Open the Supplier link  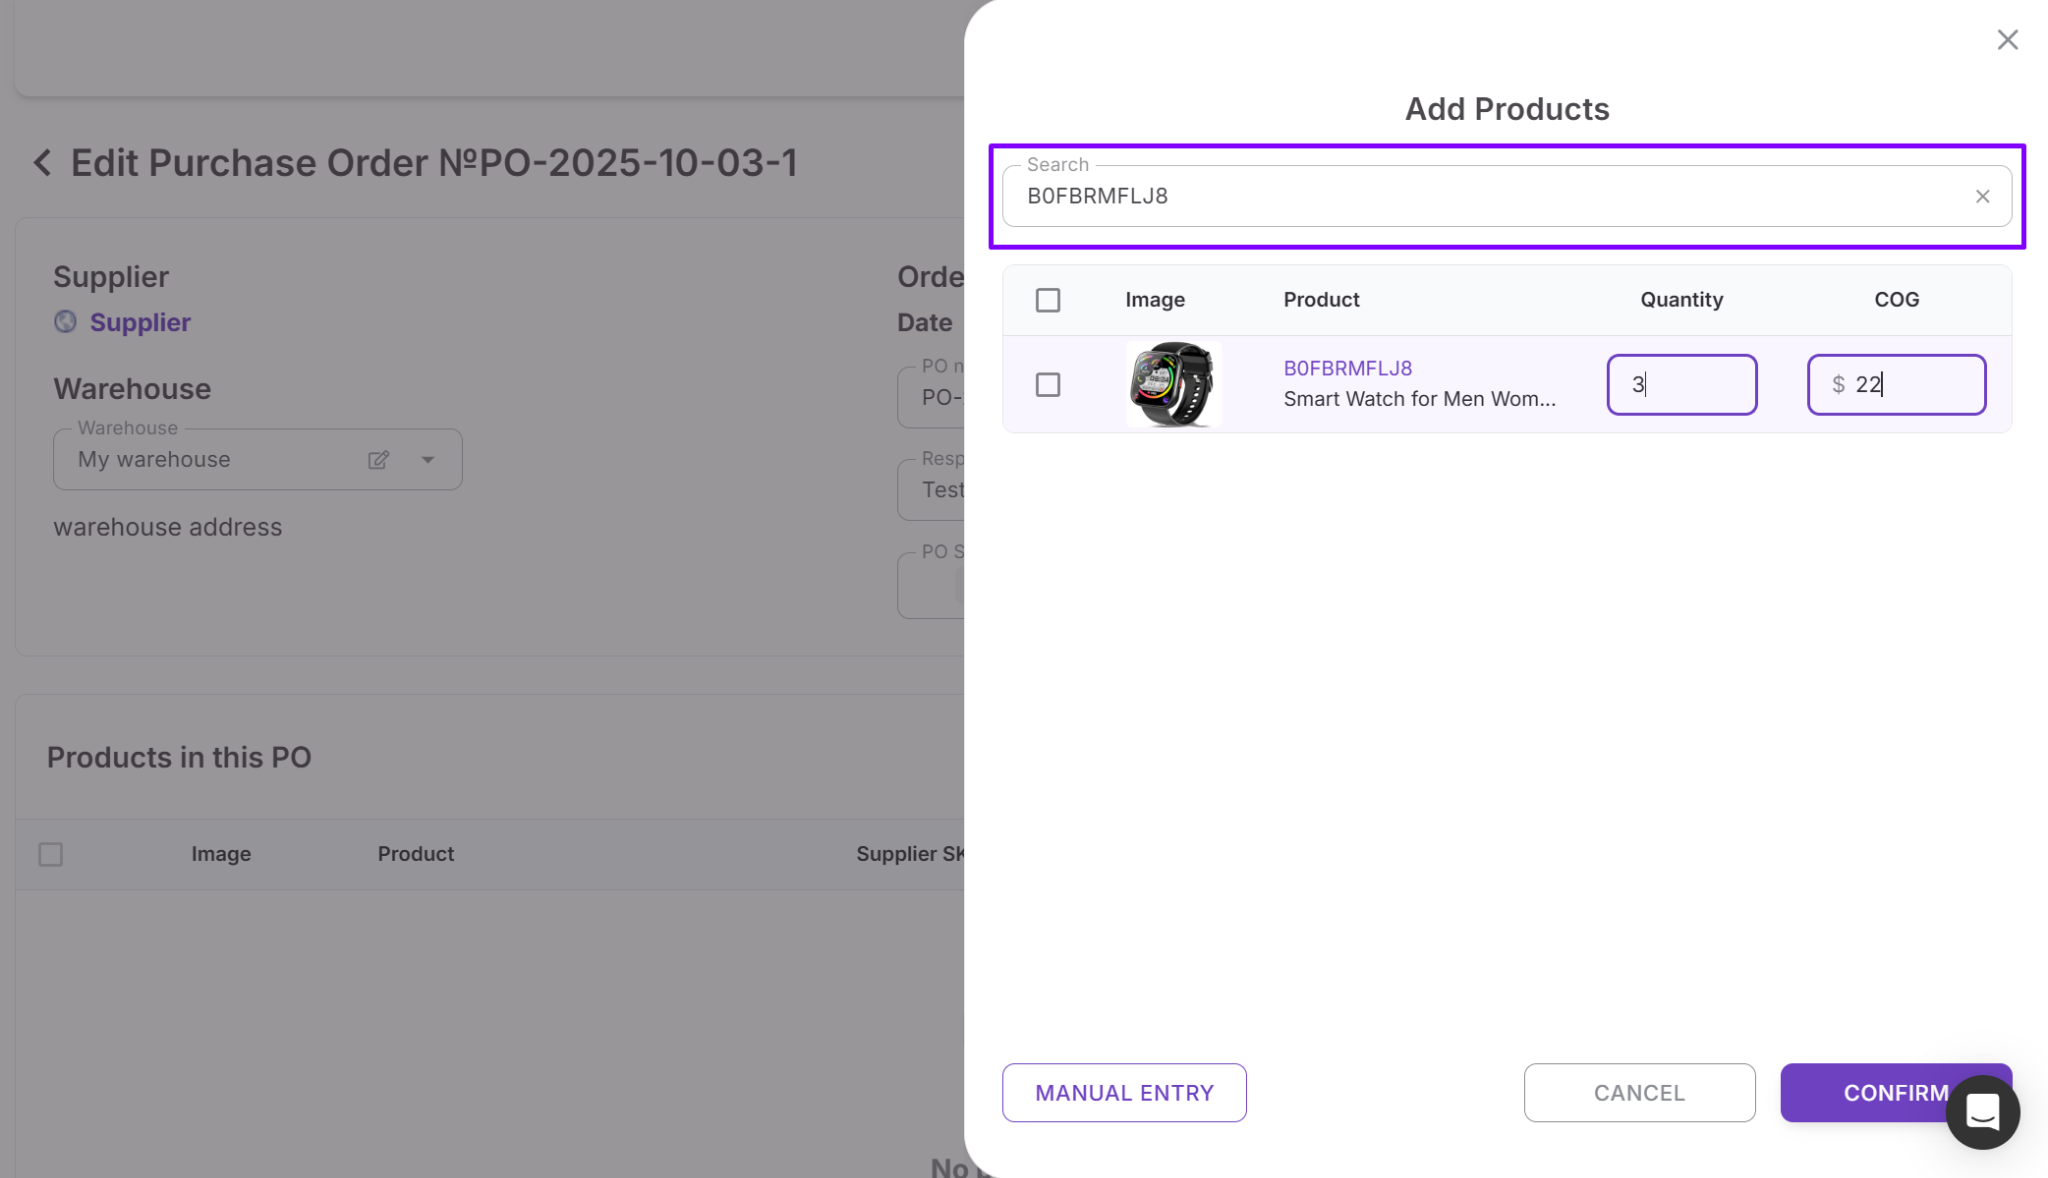point(140,322)
